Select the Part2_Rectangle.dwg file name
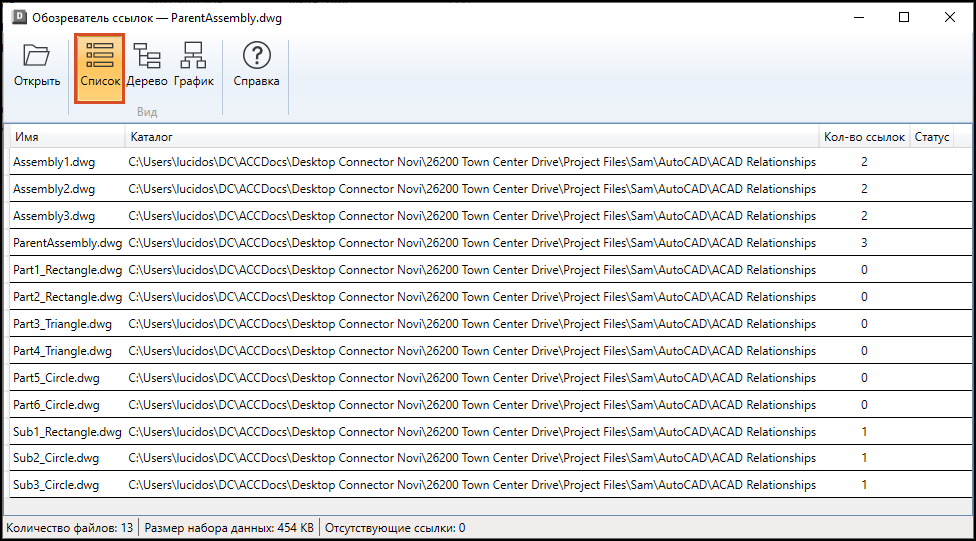976x541 pixels. (67, 297)
